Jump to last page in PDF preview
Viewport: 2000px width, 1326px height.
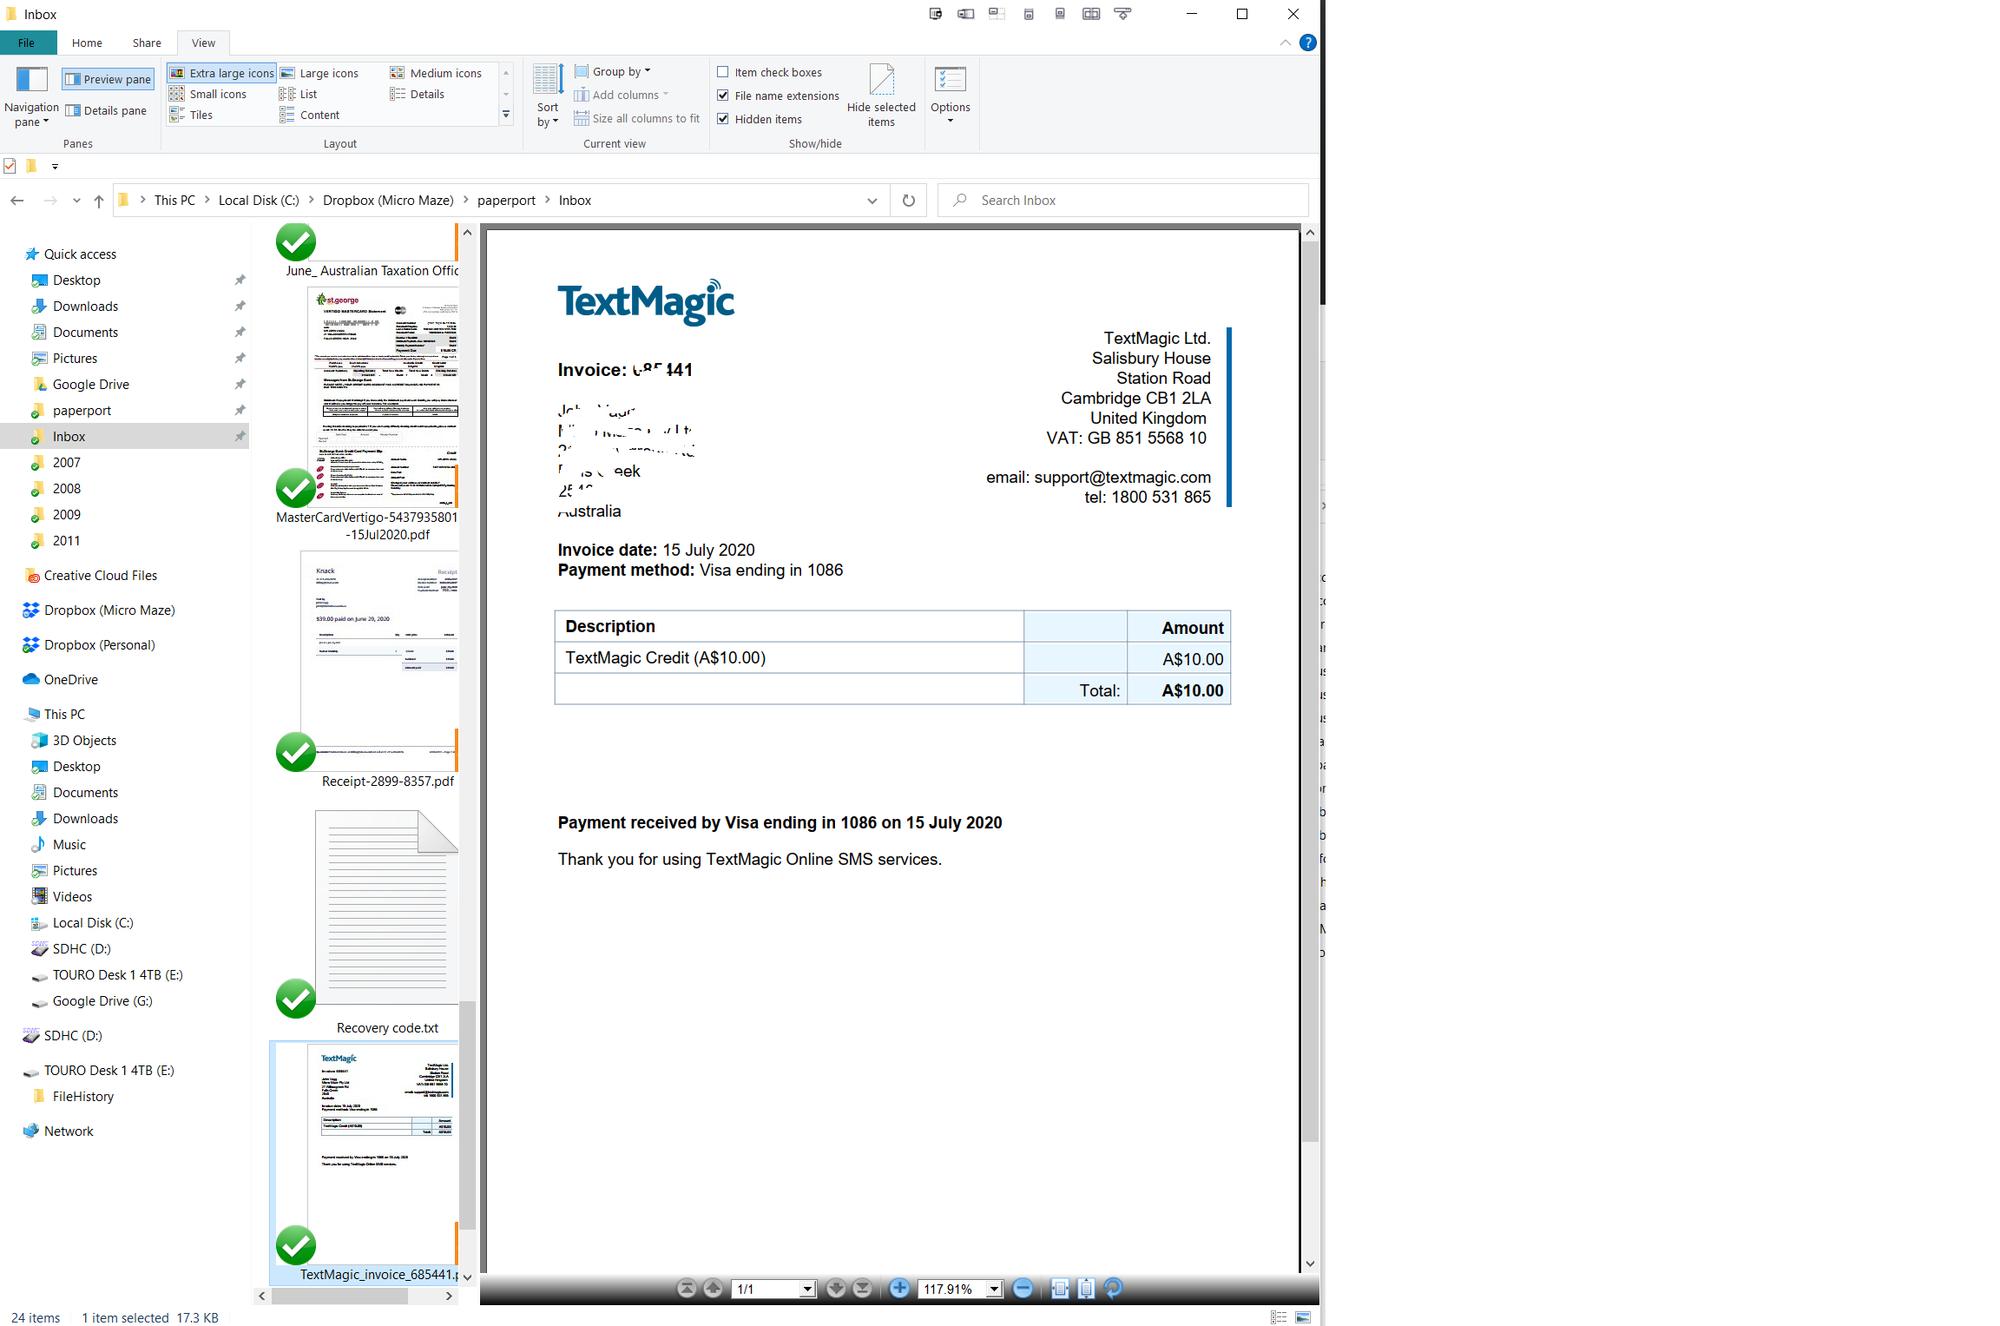click(x=863, y=1288)
